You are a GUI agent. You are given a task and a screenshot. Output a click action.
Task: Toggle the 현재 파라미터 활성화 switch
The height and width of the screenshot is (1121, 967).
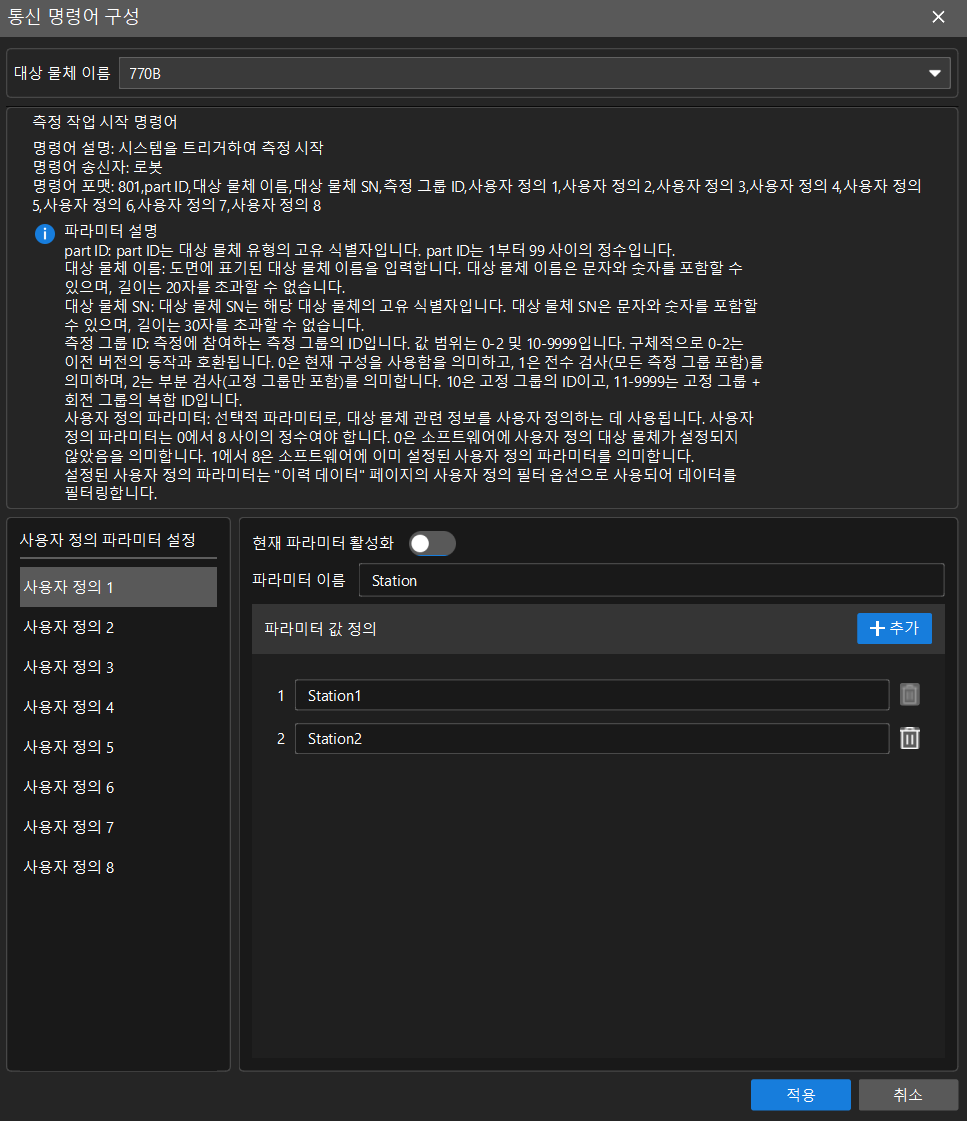tap(432, 543)
